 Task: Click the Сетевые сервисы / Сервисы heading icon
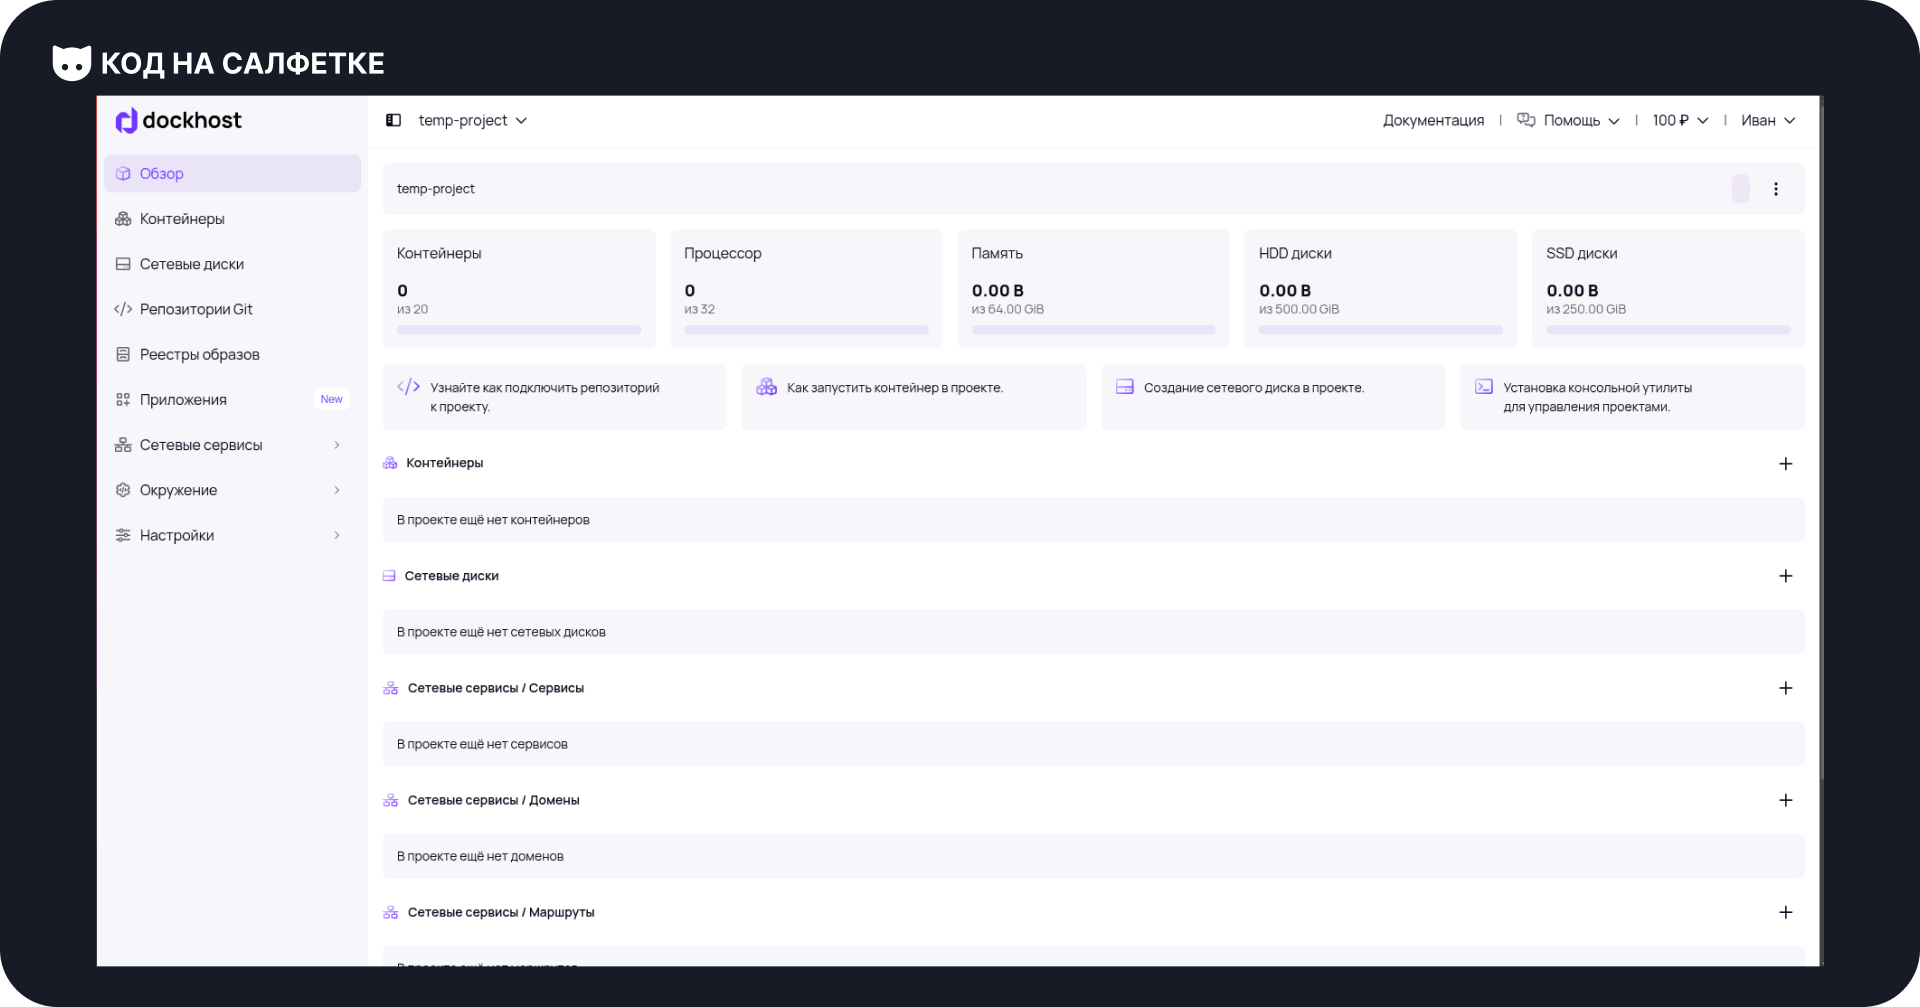(390, 688)
